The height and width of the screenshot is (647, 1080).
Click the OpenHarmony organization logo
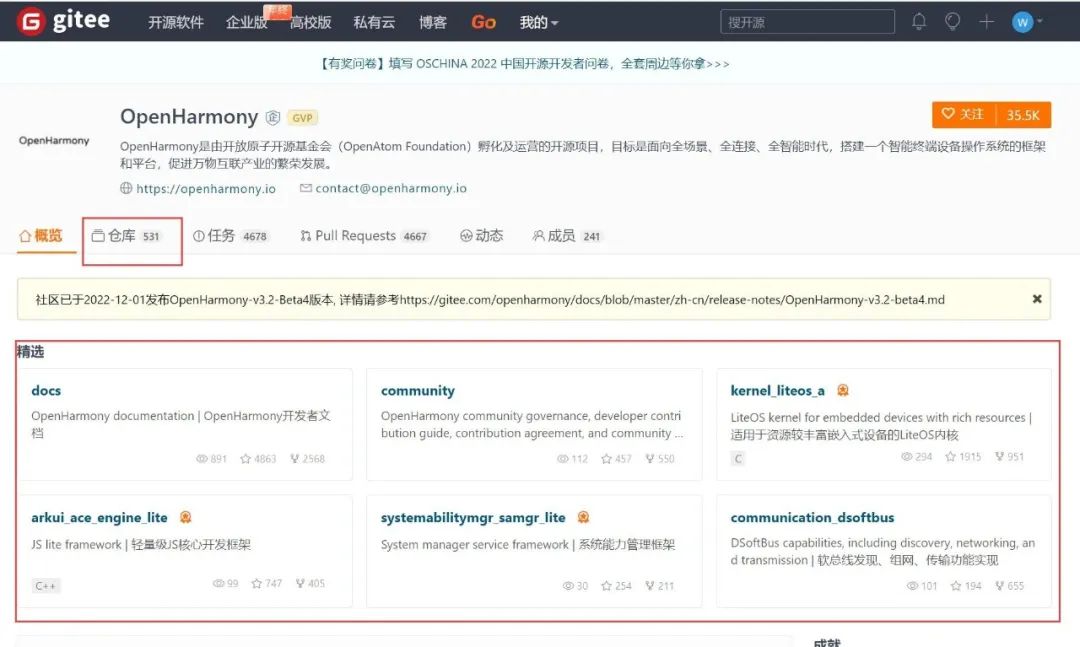(54, 141)
